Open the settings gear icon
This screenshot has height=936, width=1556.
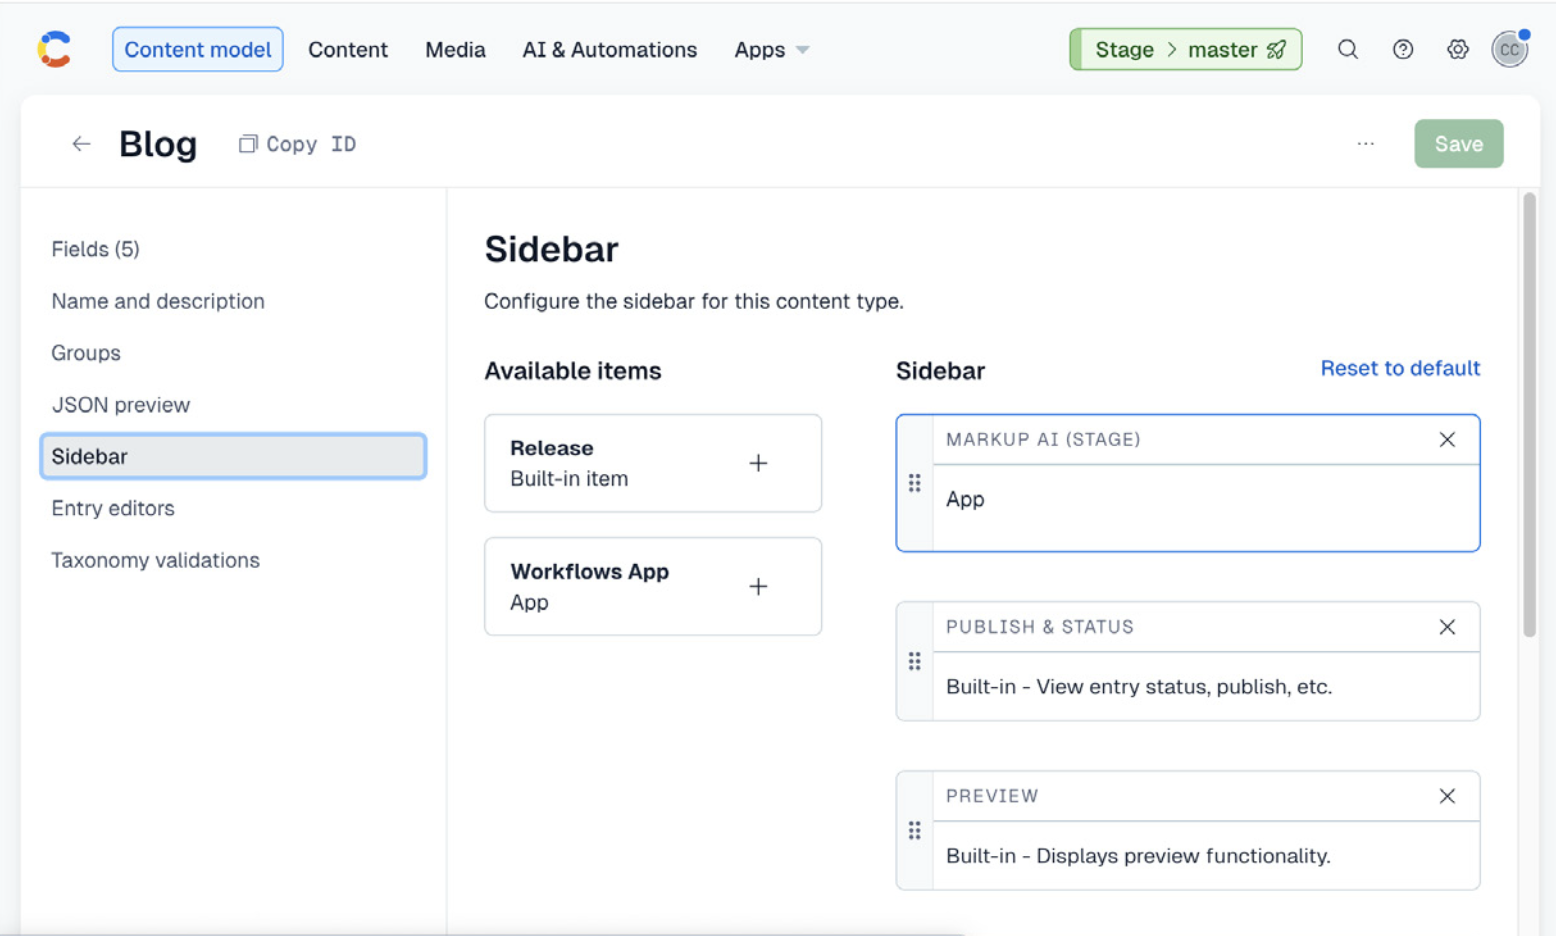[1457, 49]
